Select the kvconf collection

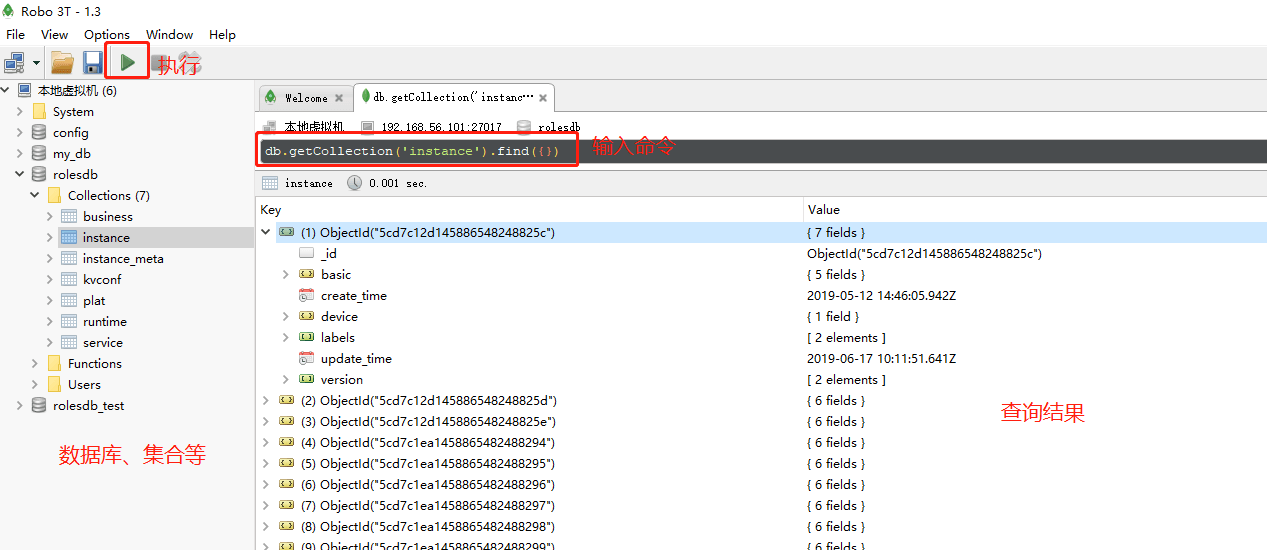[102, 279]
